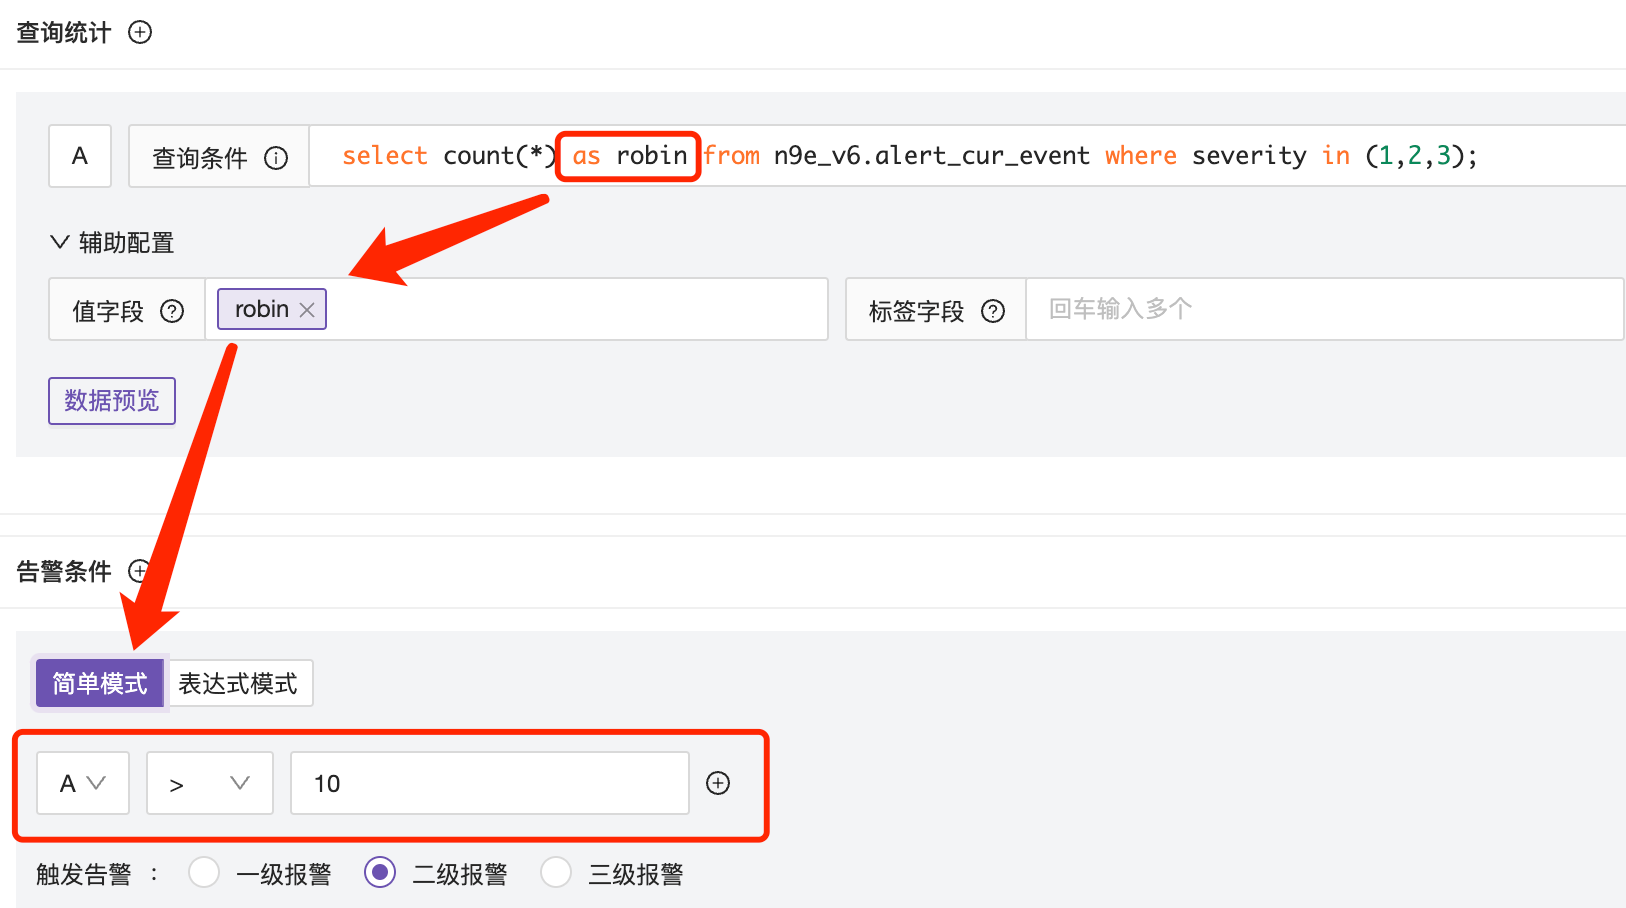Viewport: 1626px width, 908px height.
Task: Select 简单模式 mode
Action: point(99,683)
